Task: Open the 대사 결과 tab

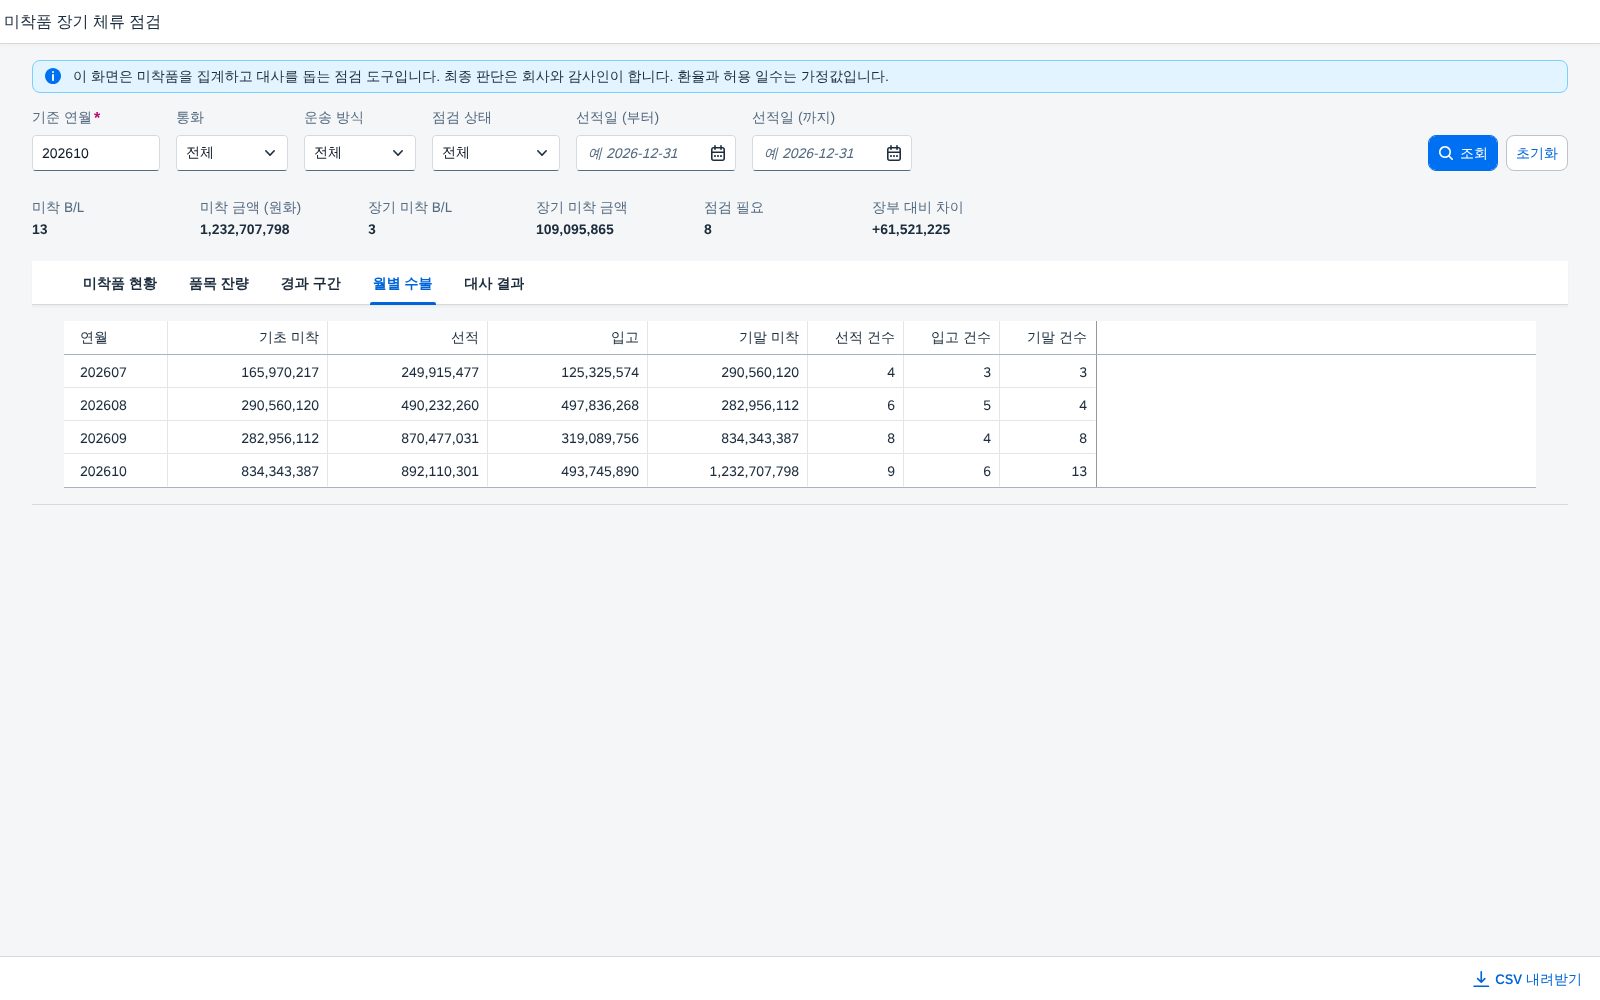Action: pyautogui.click(x=494, y=284)
